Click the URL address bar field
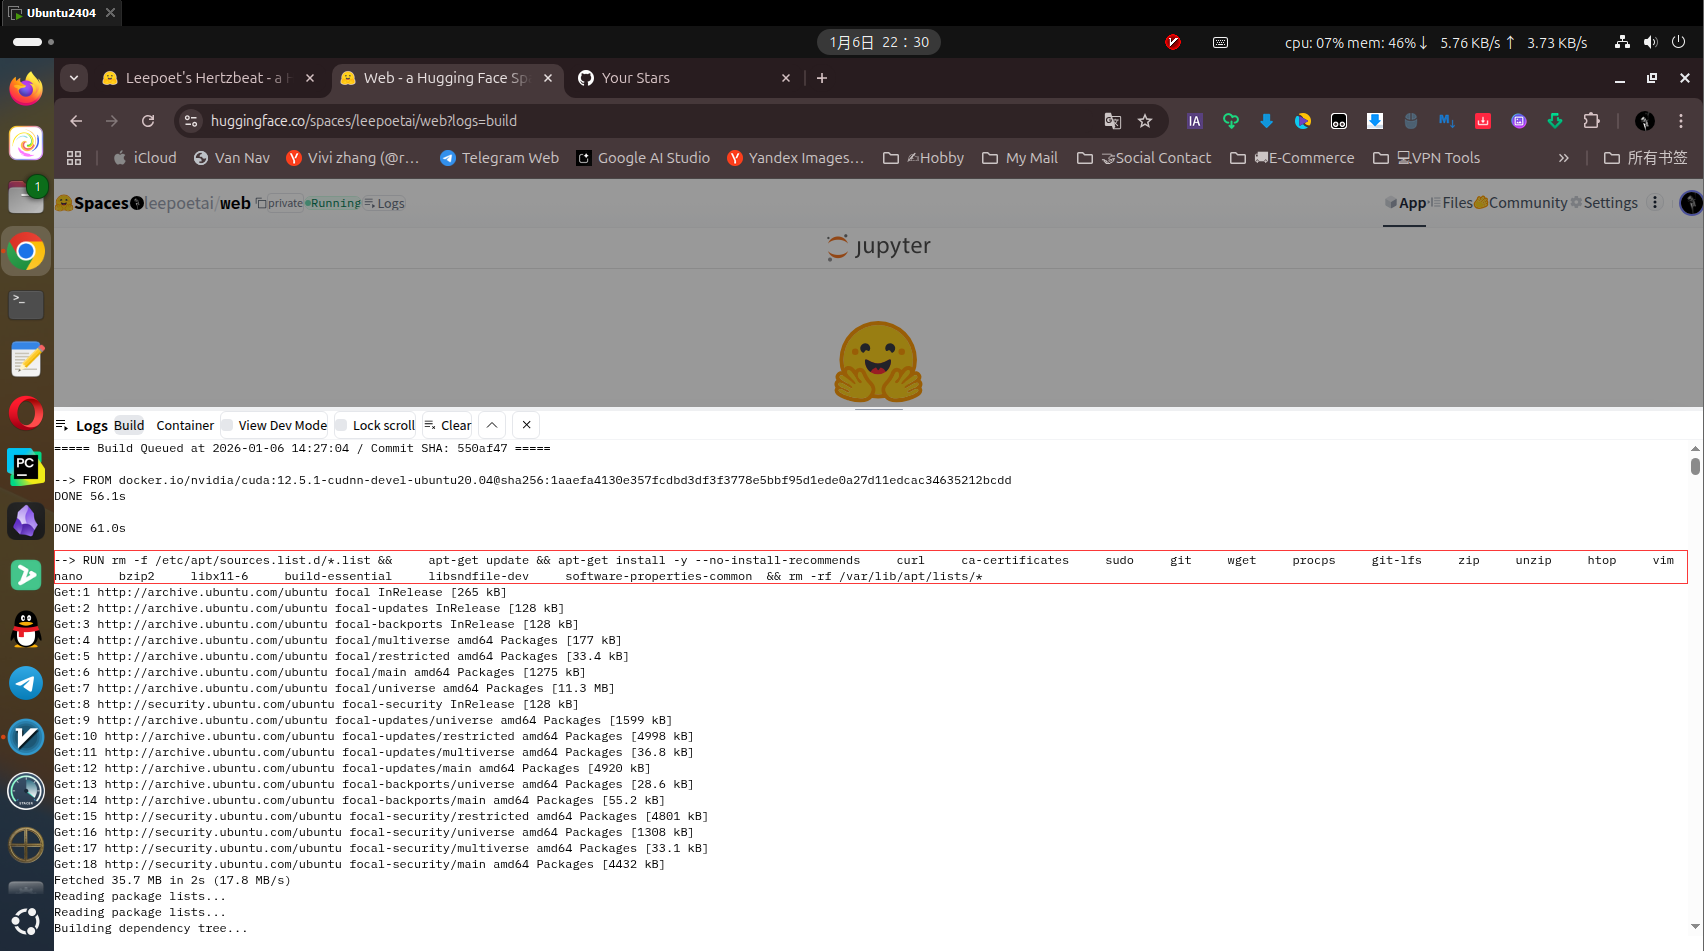Image resolution: width=1704 pixels, height=951 pixels. point(640,121)
